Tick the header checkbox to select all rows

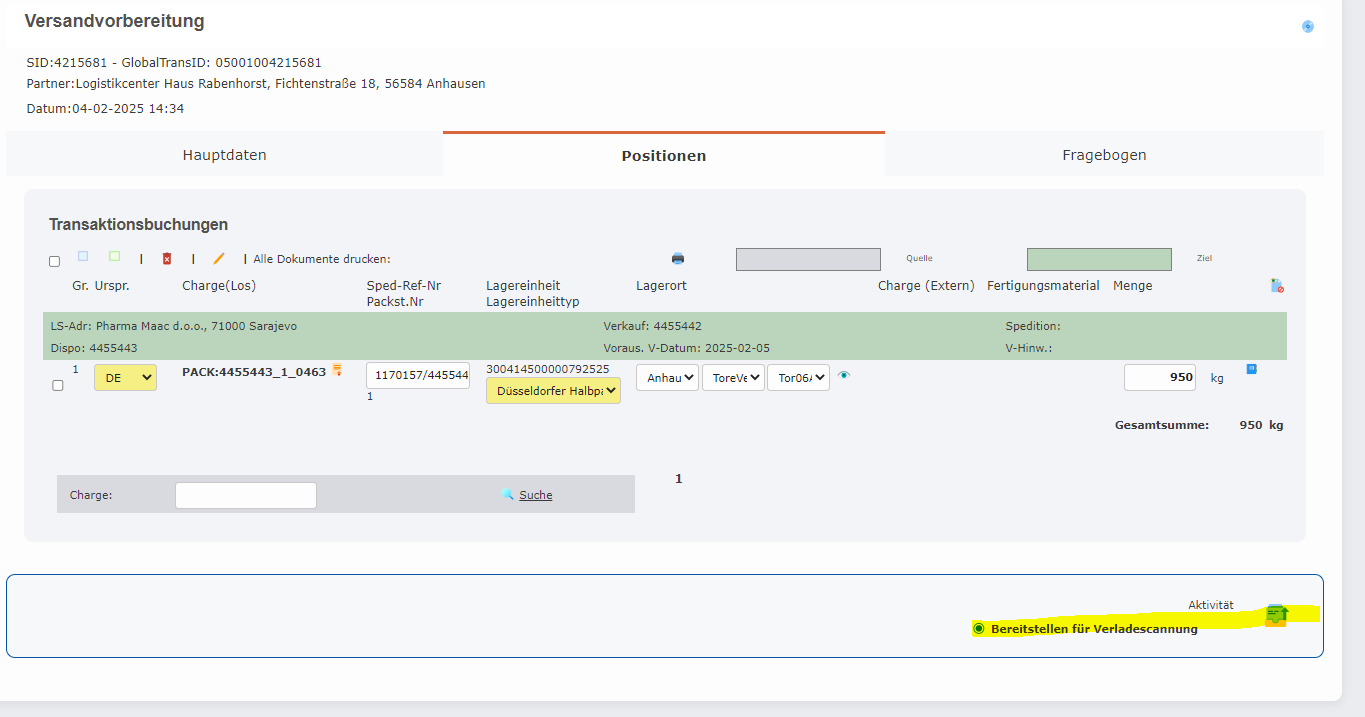coord(54,261)
